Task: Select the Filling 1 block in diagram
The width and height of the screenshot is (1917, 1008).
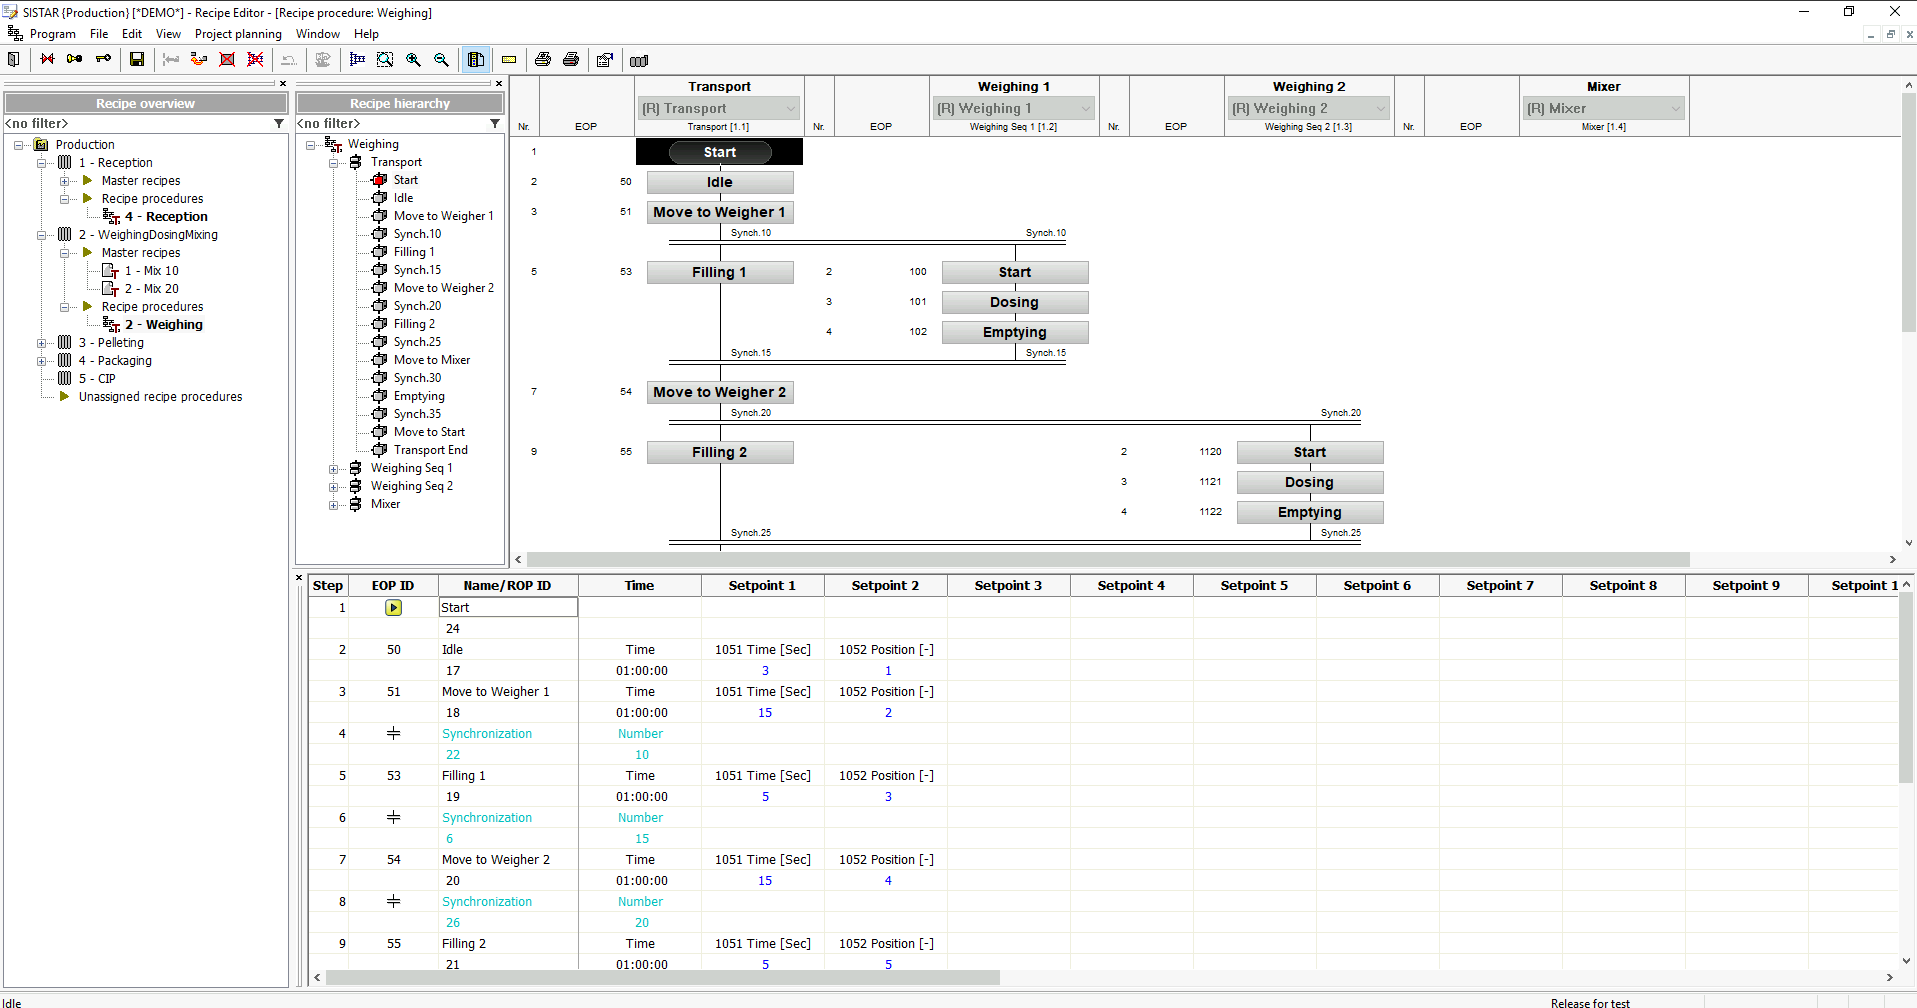Action: (x=719, y=272)
